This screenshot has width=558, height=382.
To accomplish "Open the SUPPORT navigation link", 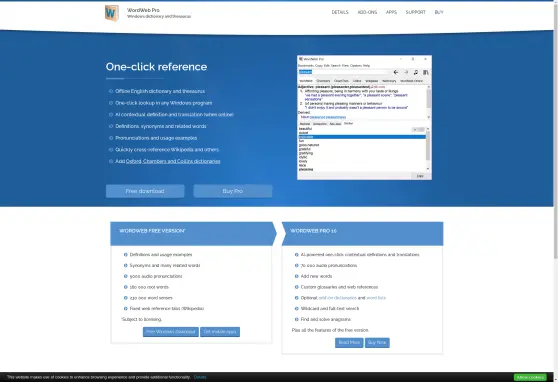I will click(415, 12).
